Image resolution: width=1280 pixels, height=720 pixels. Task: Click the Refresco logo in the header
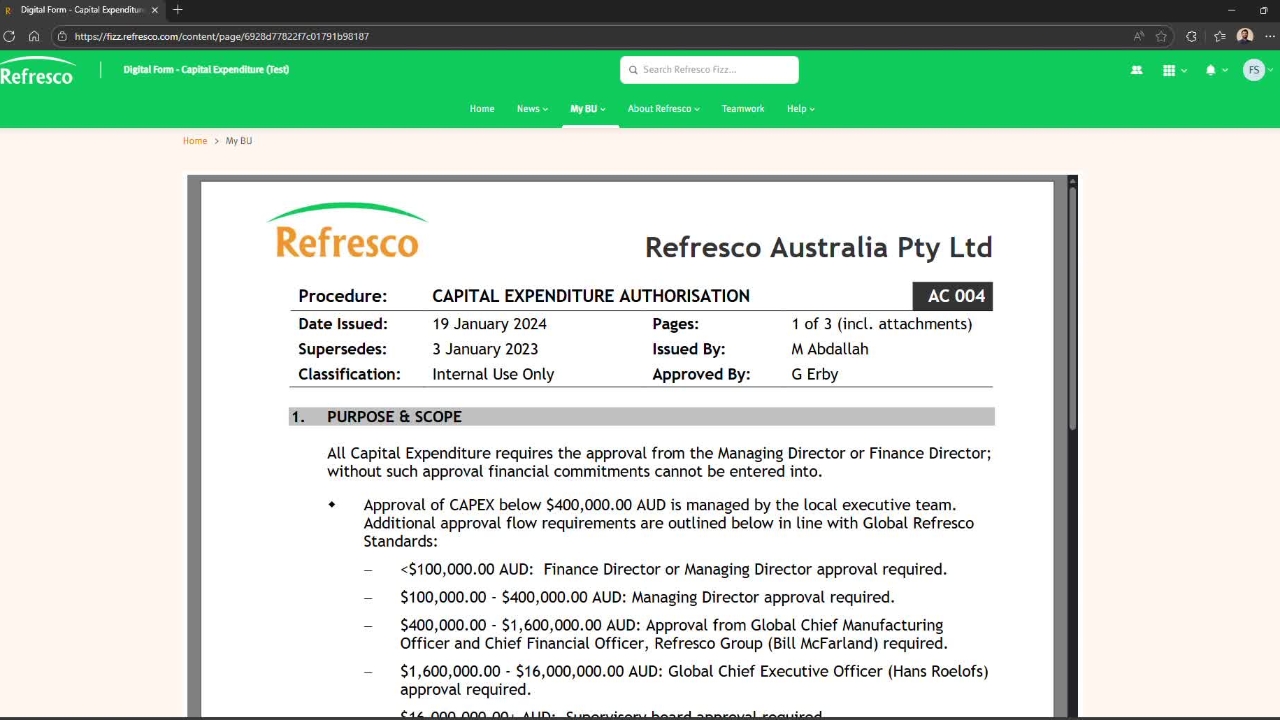point(38,71)
